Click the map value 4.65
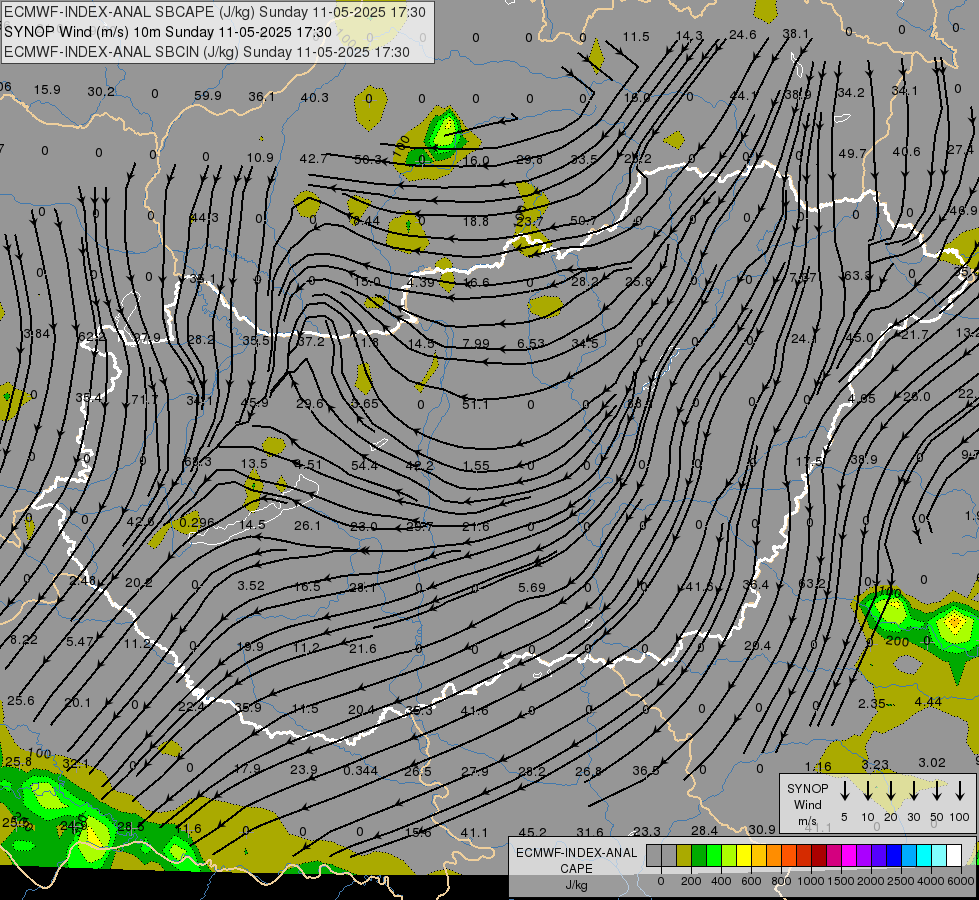The height and width of the screenshot is (900, 979). pos(862,398)
